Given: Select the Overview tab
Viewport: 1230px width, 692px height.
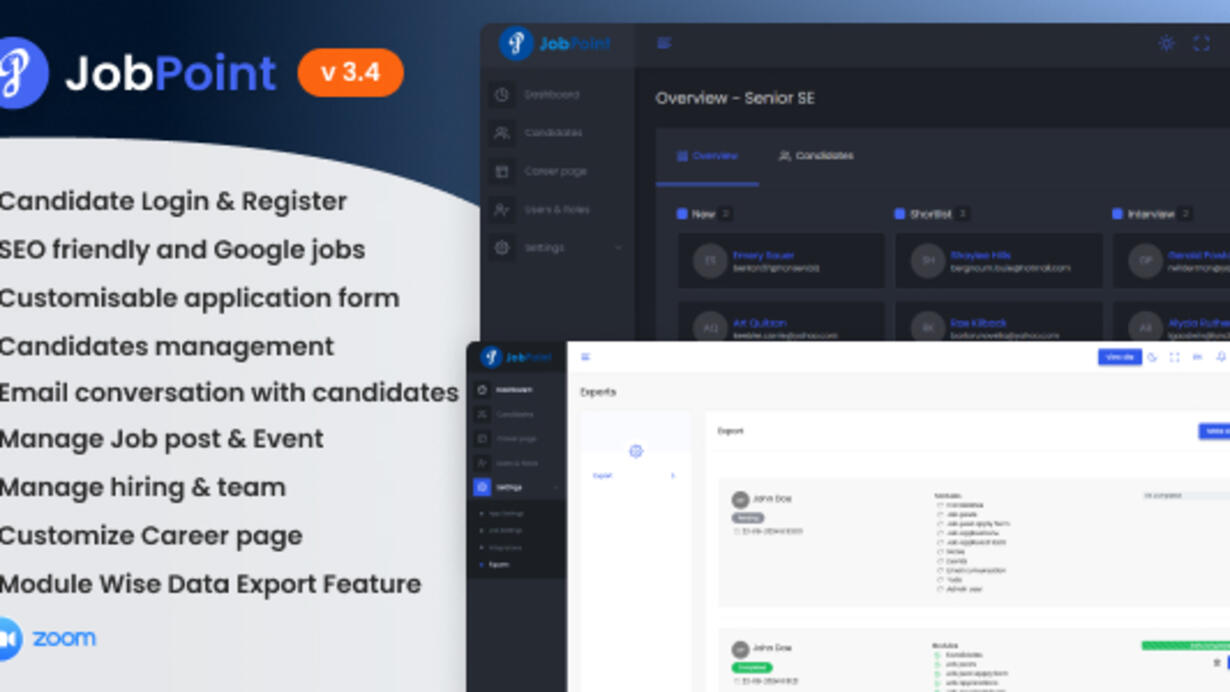Looking at the screenshot, I should (707, 156).
